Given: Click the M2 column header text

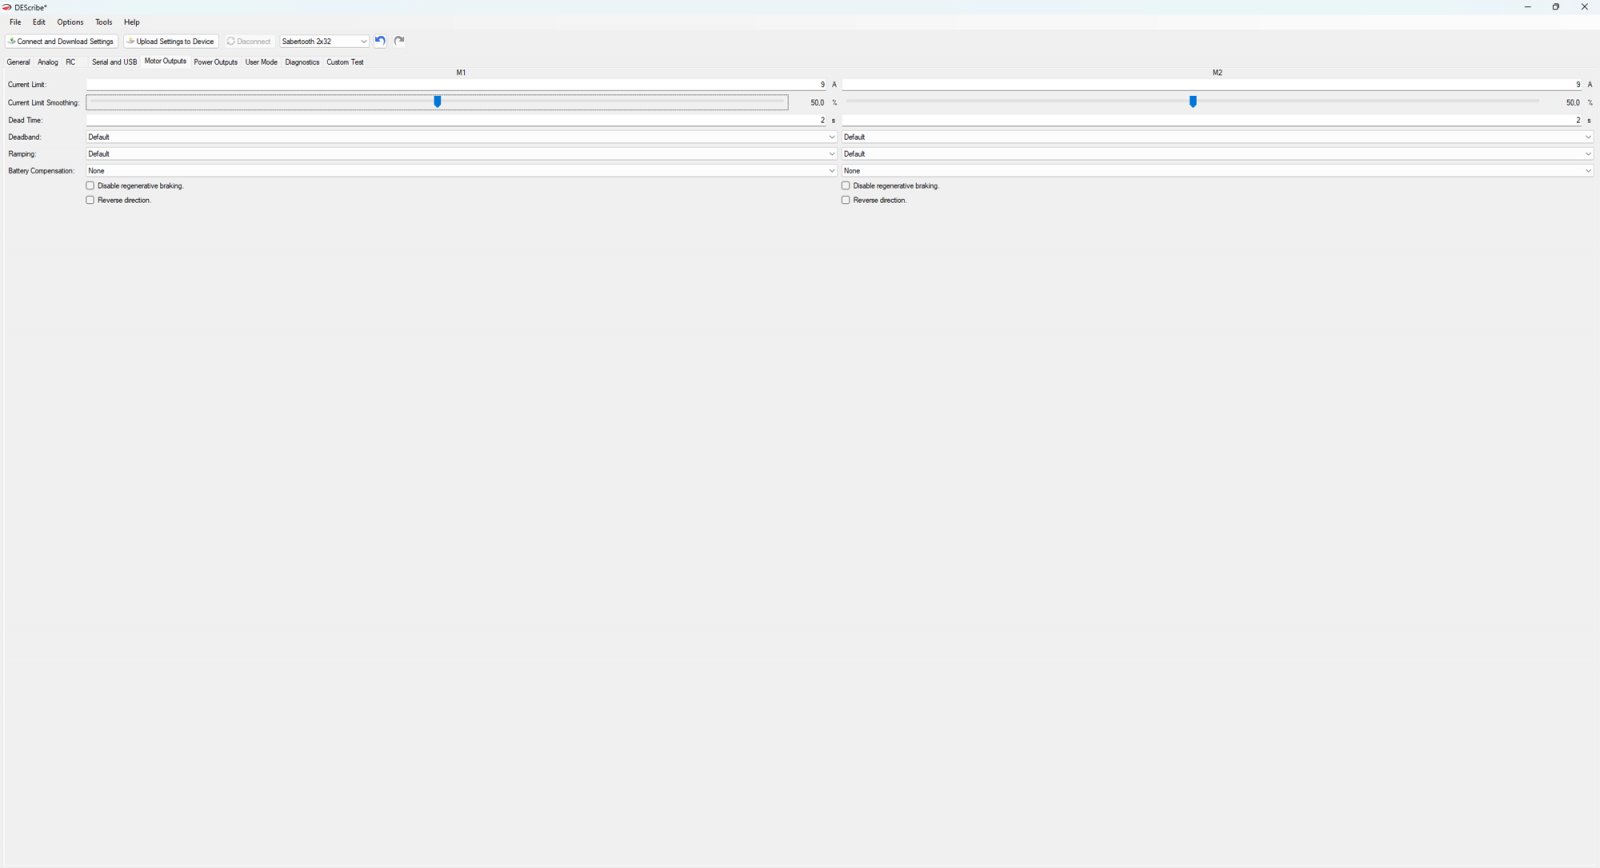Looking at the screenshot, I should pyautogui.click(x=1217, y=73).
